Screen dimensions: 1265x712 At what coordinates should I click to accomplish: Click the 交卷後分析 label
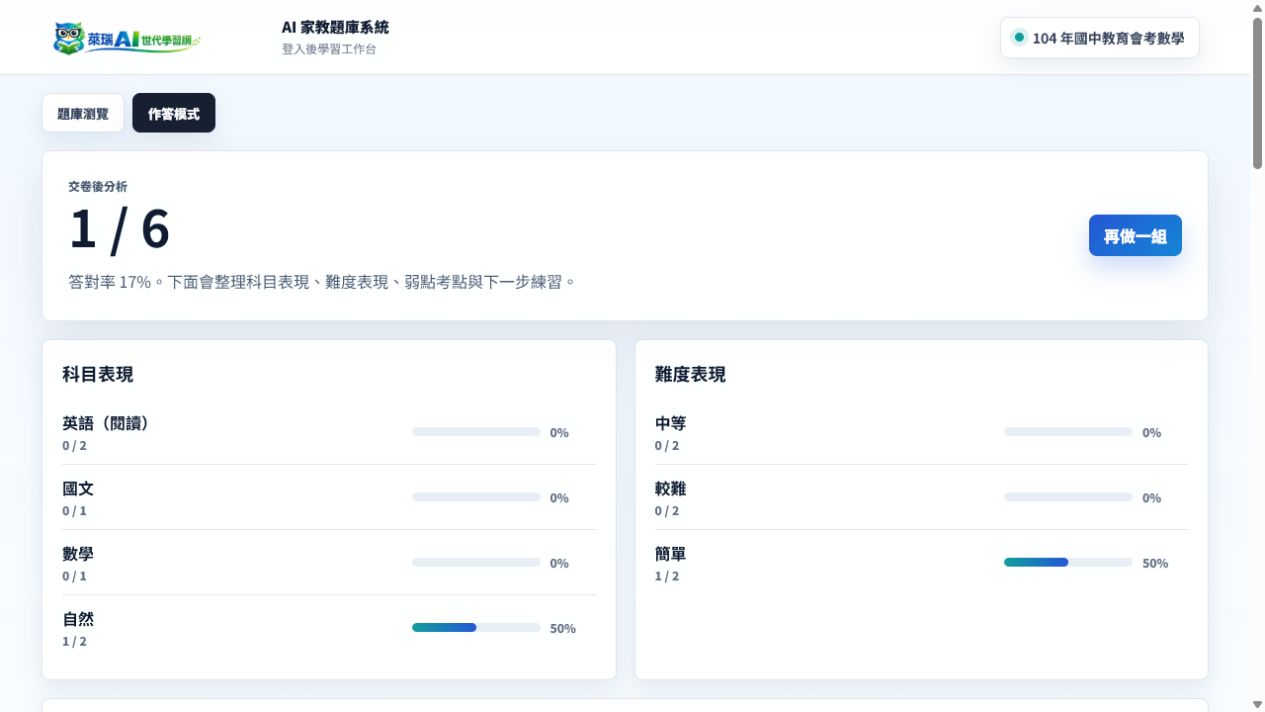point(98,186)
